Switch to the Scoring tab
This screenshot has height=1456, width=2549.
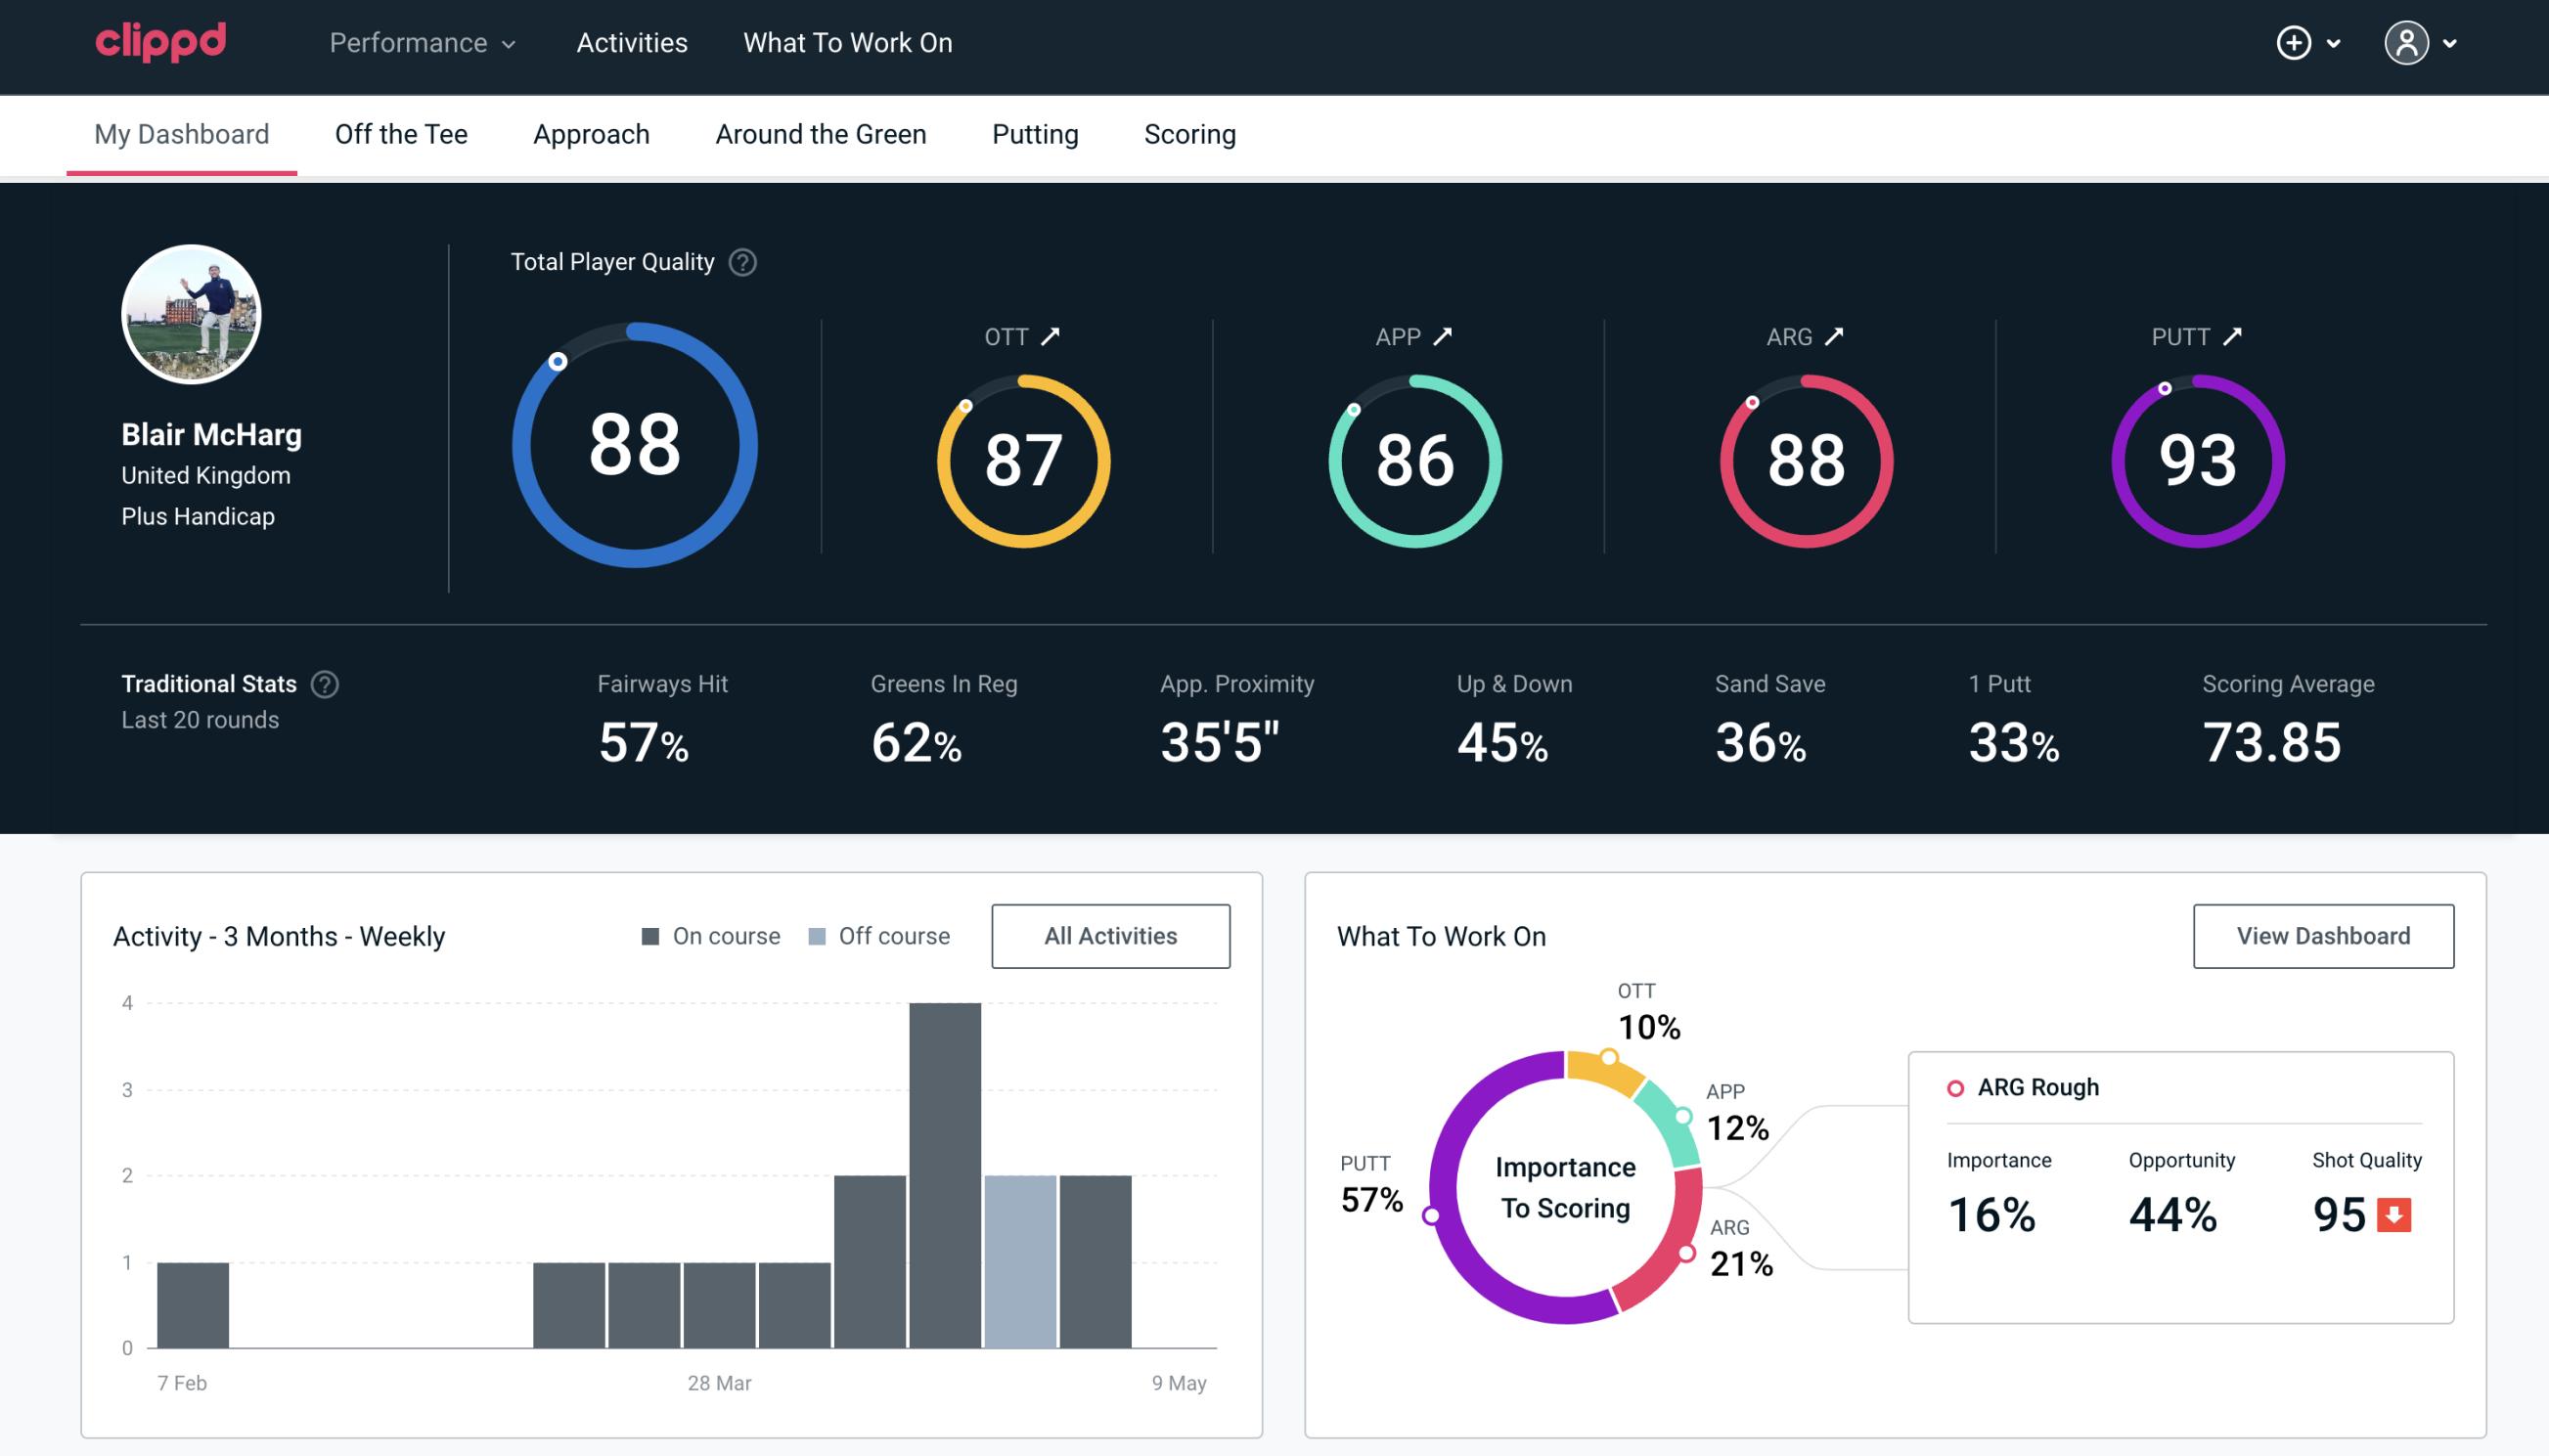pyautogui.click(x=1190, y=133)
